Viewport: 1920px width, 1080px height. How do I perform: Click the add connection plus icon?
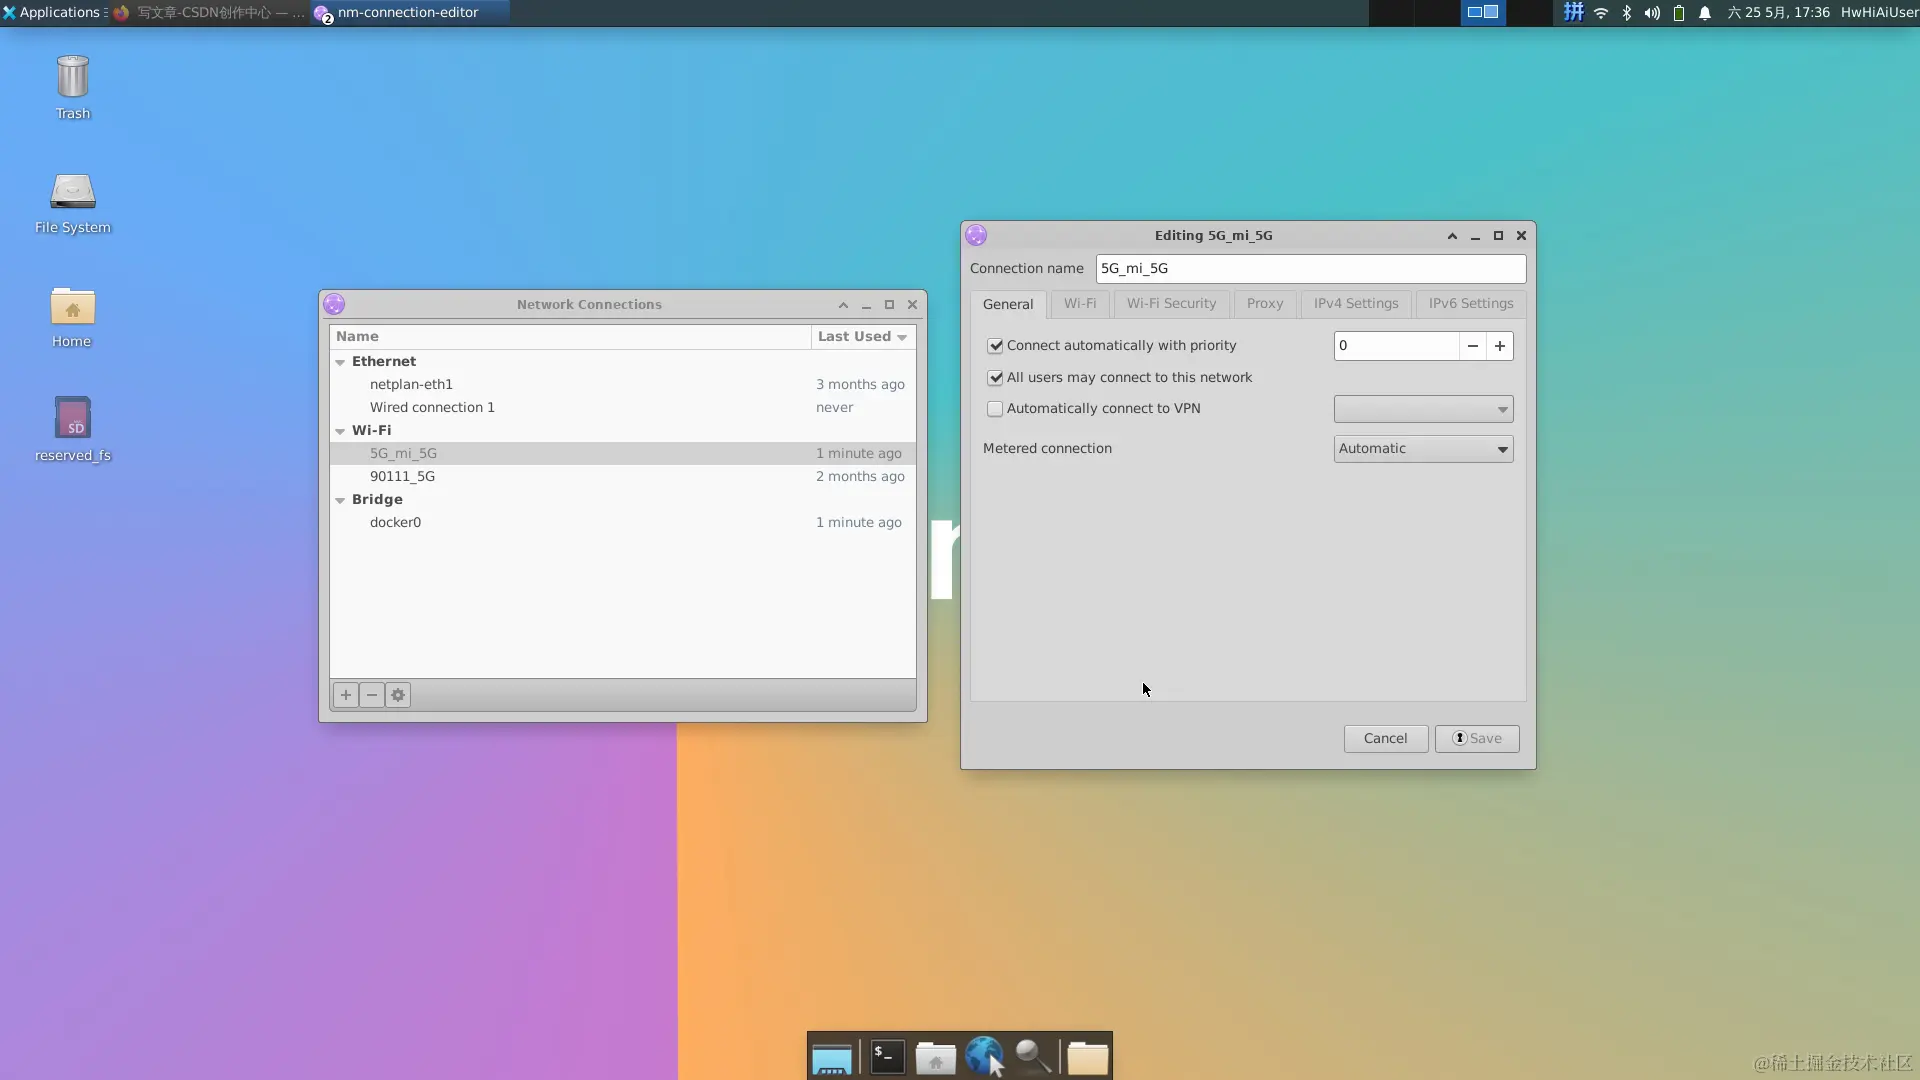tap(345, 695)
